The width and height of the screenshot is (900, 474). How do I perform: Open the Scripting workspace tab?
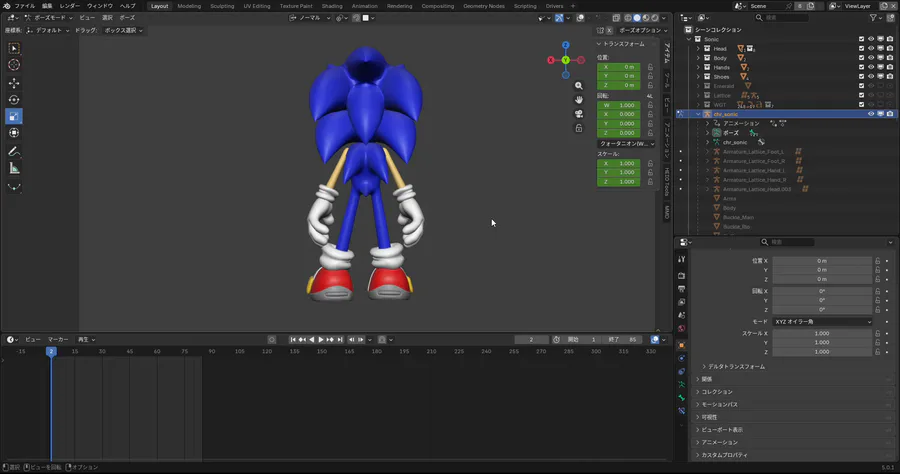point(525,6)
